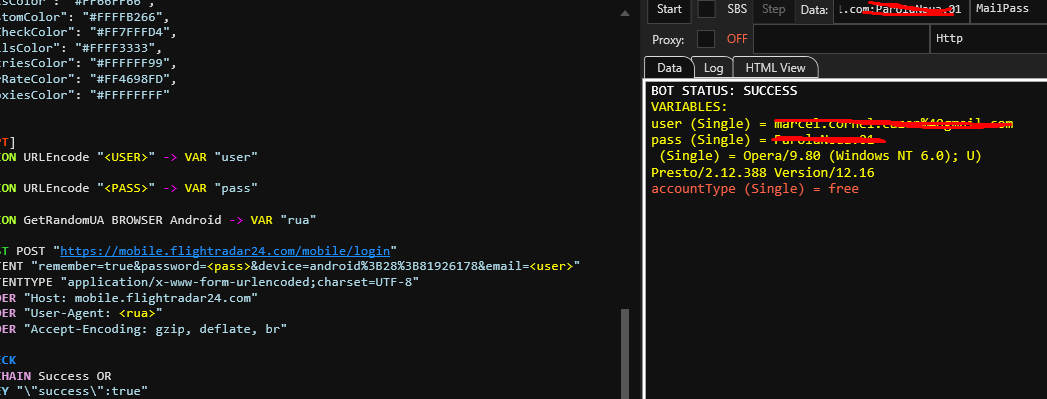
Task: Click the remember=true&password request content line
Action: (290, 267)
